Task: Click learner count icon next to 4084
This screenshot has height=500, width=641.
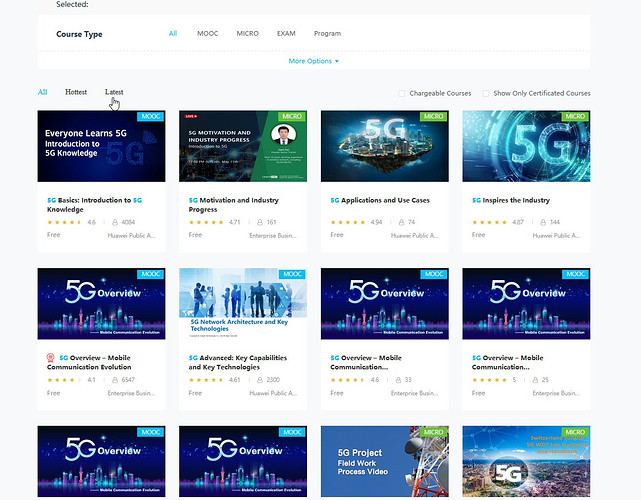Action: pyautogui.click(x=115, y=222)
